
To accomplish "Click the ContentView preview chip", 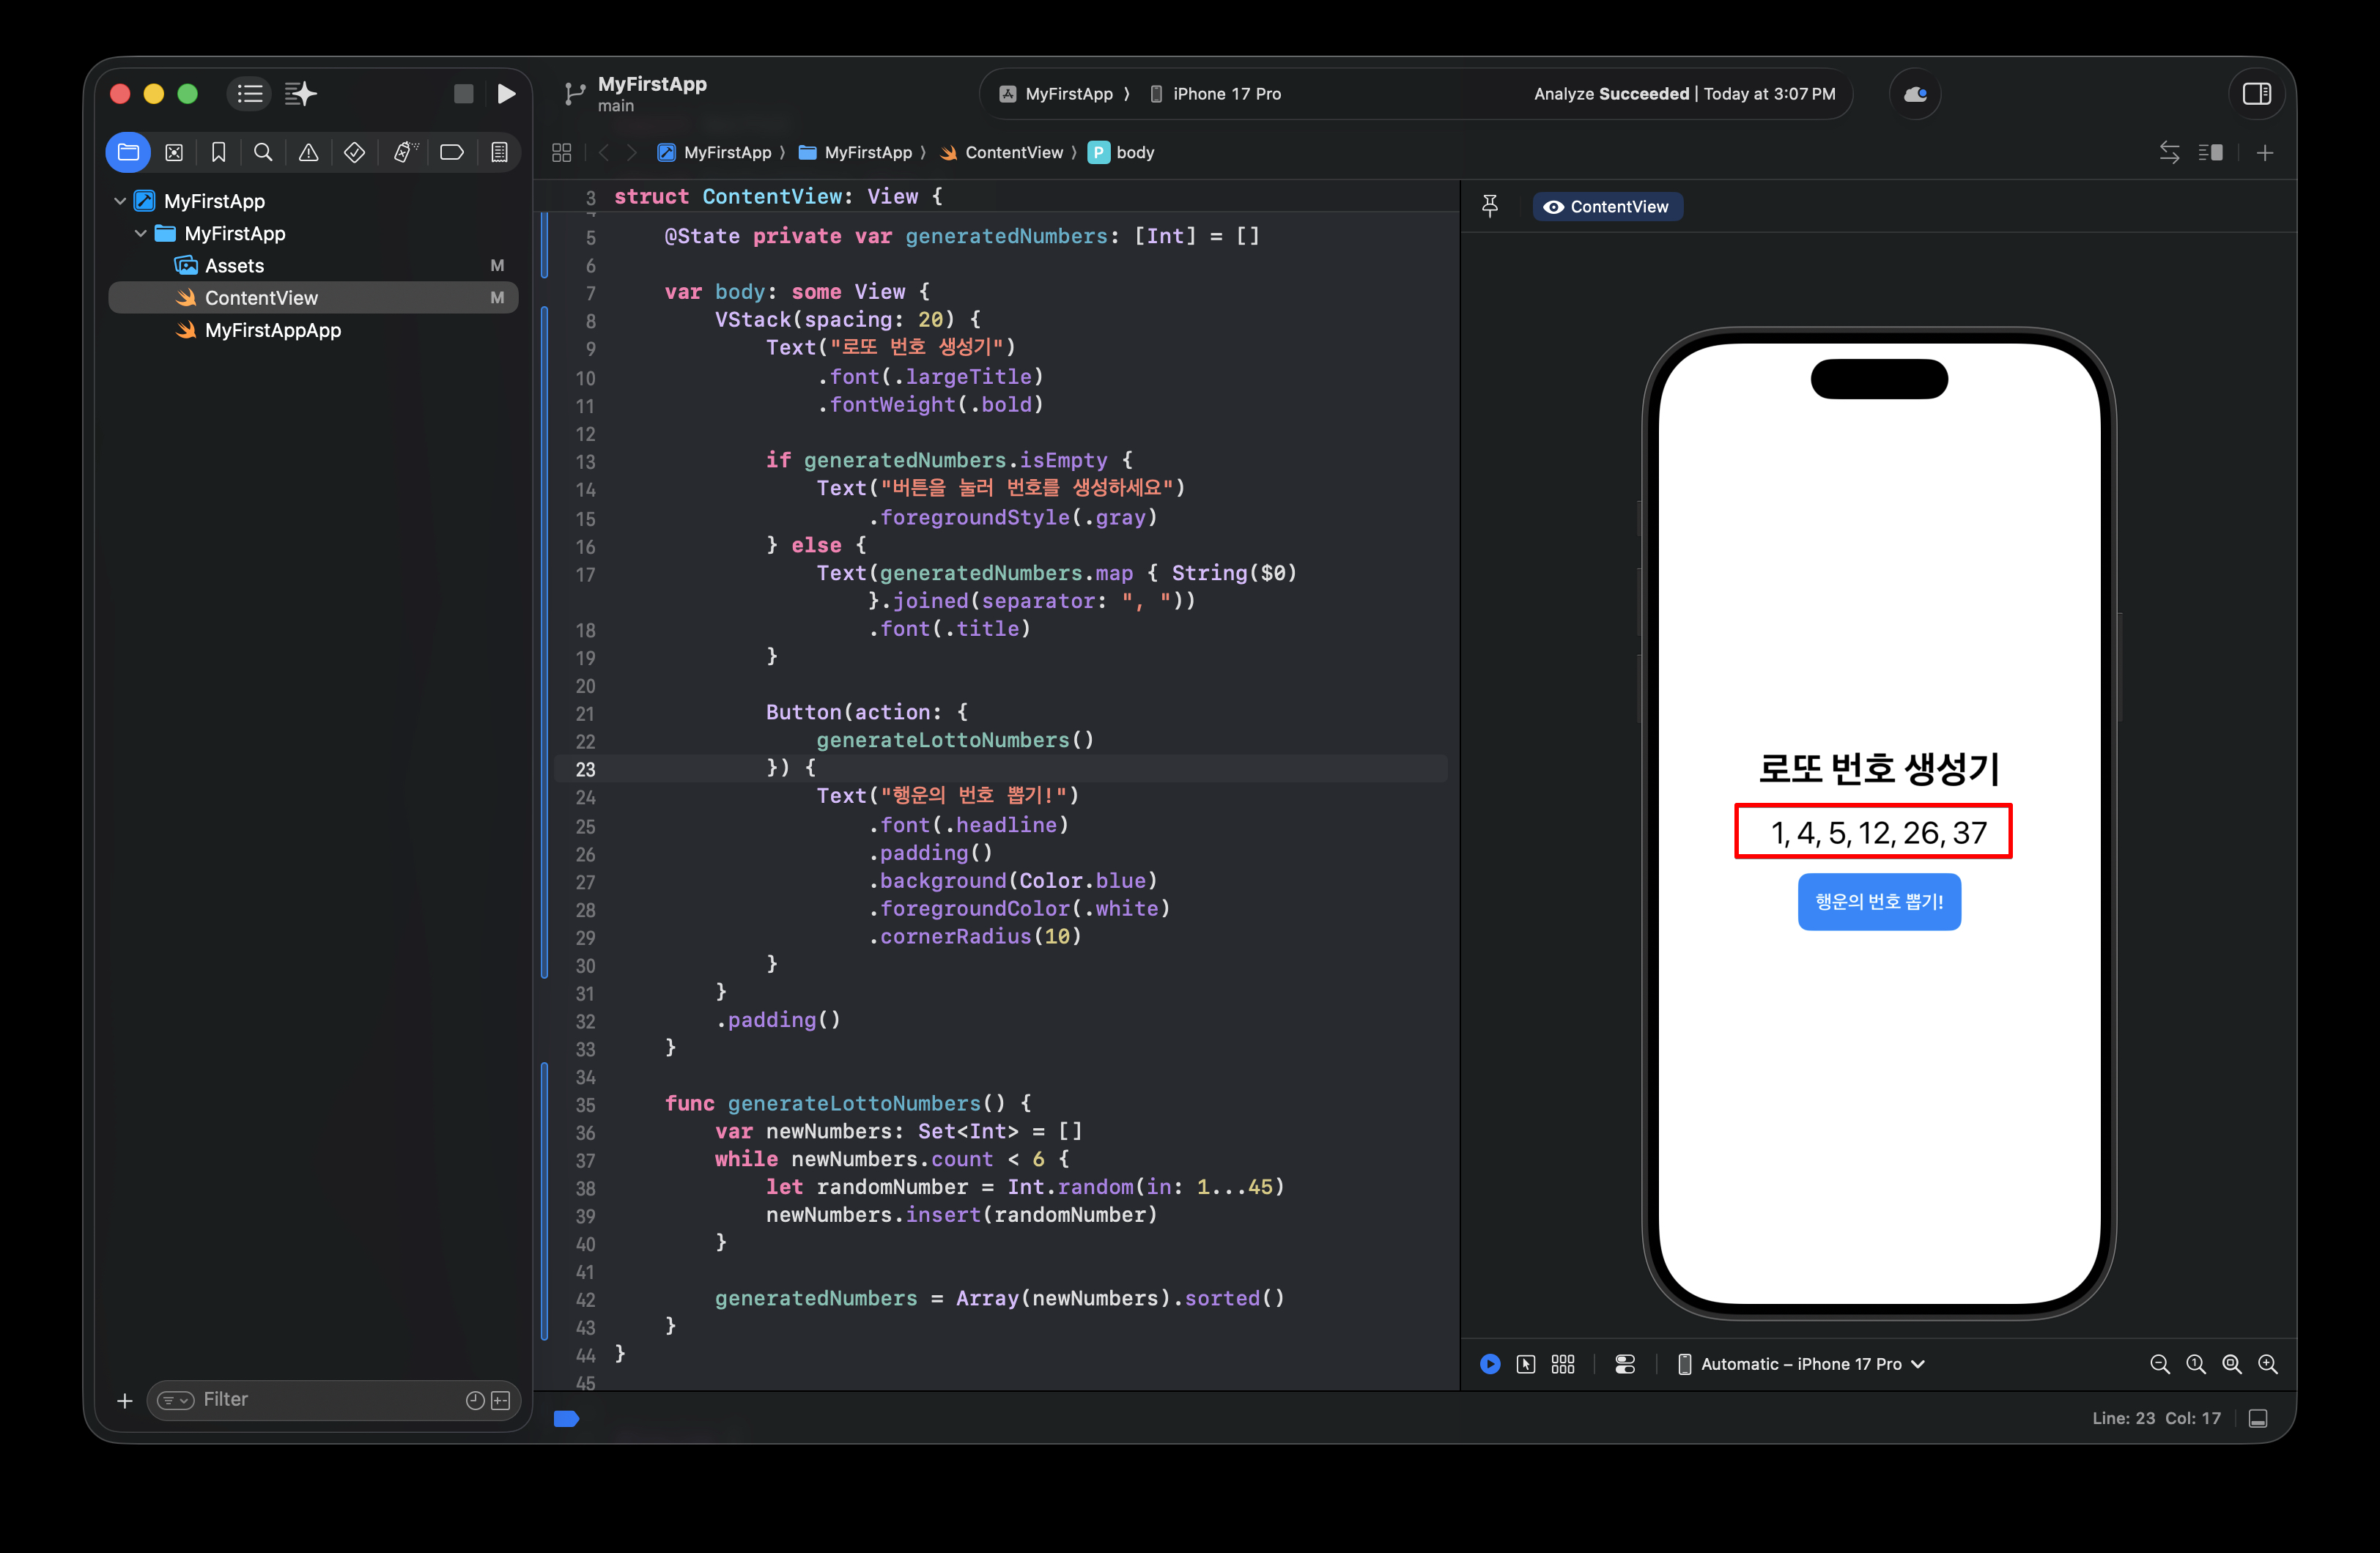I will tap(1607, 206).
